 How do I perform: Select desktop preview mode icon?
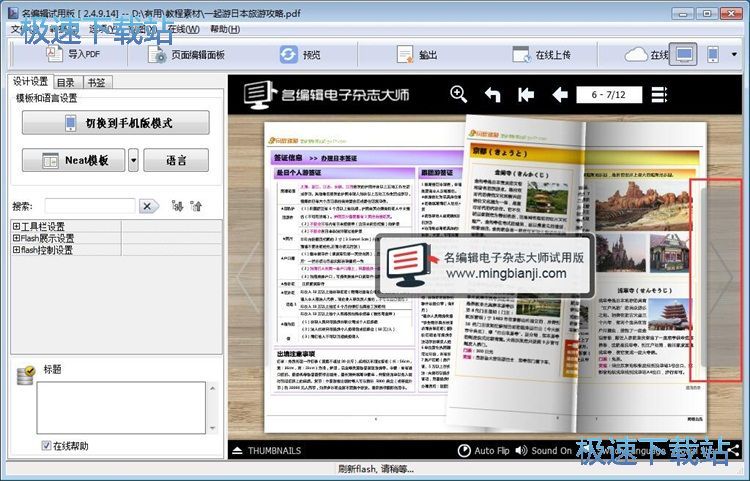[x=684, y=55]
